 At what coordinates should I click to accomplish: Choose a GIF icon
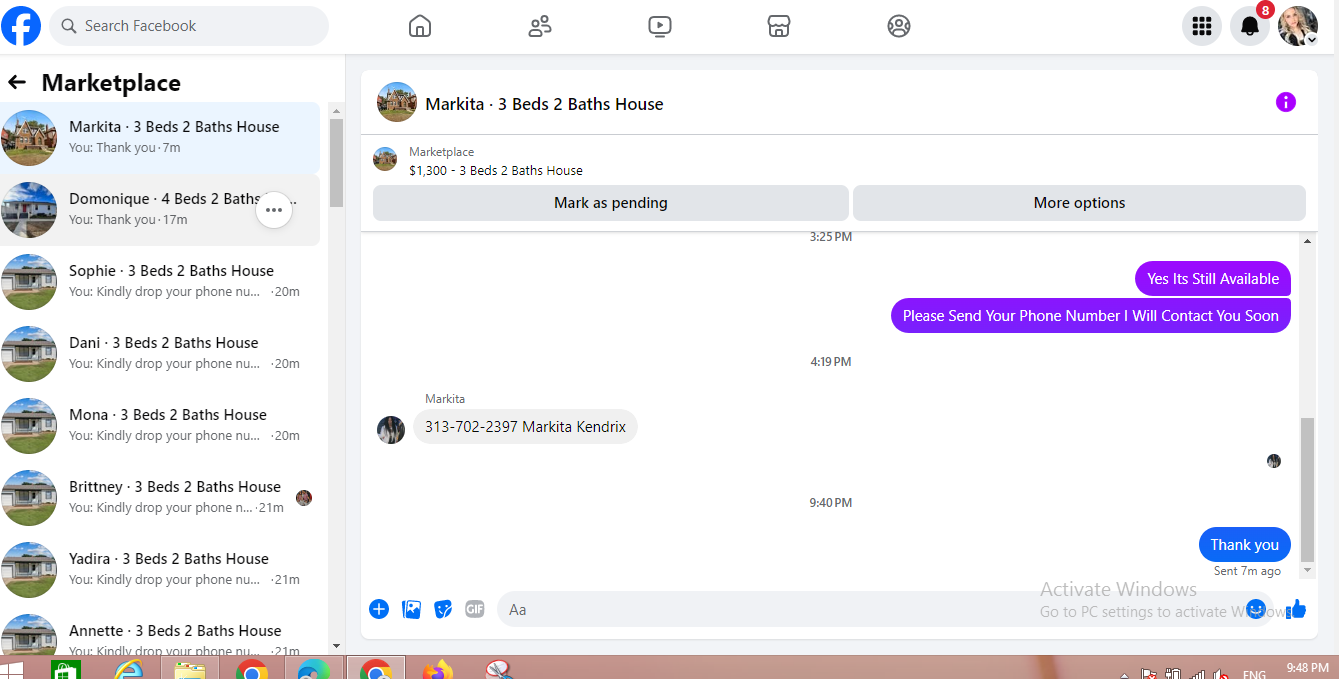[475, 609]
